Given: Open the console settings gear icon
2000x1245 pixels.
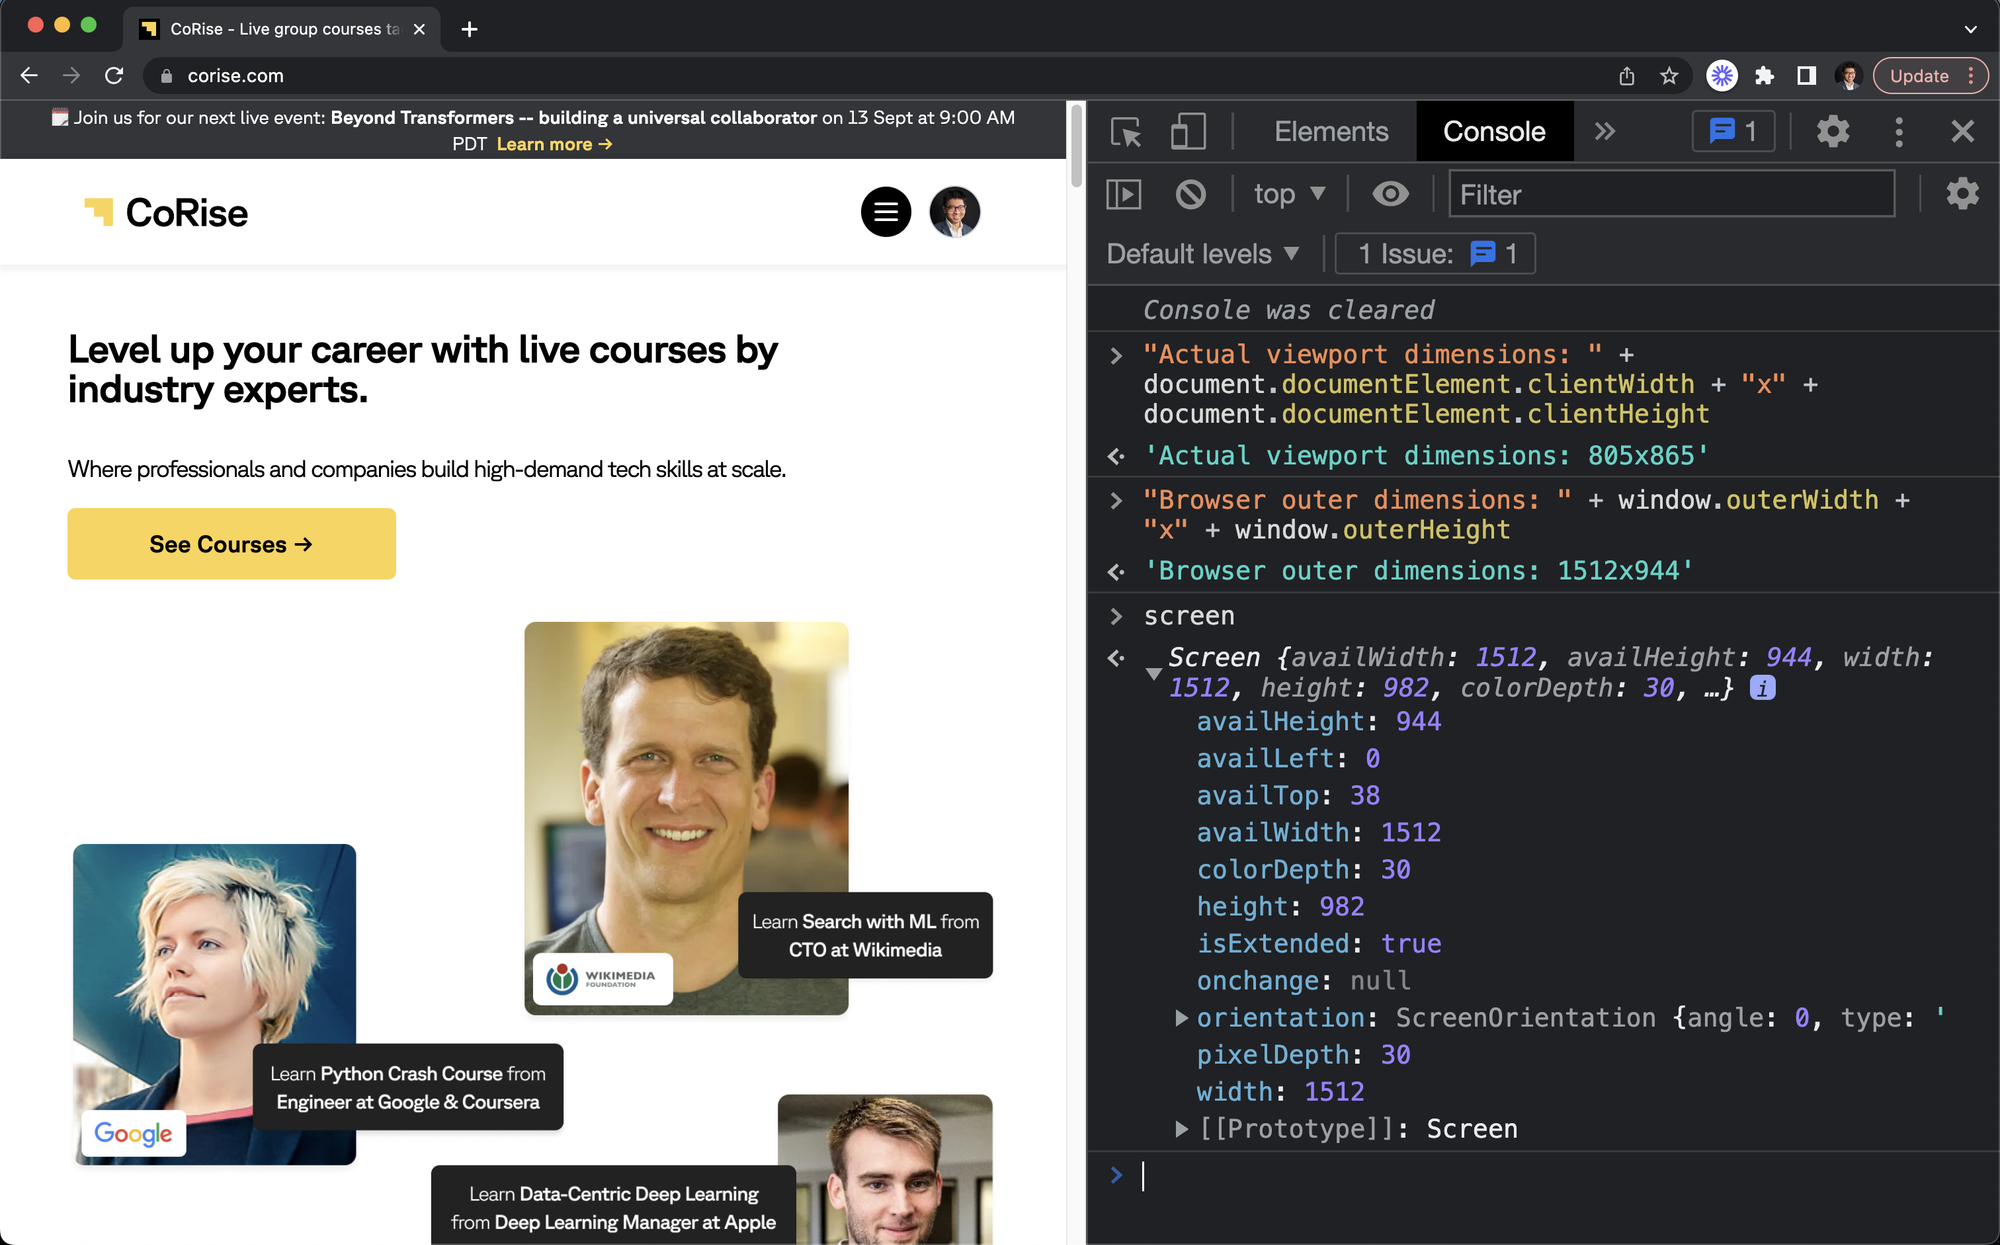Looking at the screenshot, I should coord(1962,194).
